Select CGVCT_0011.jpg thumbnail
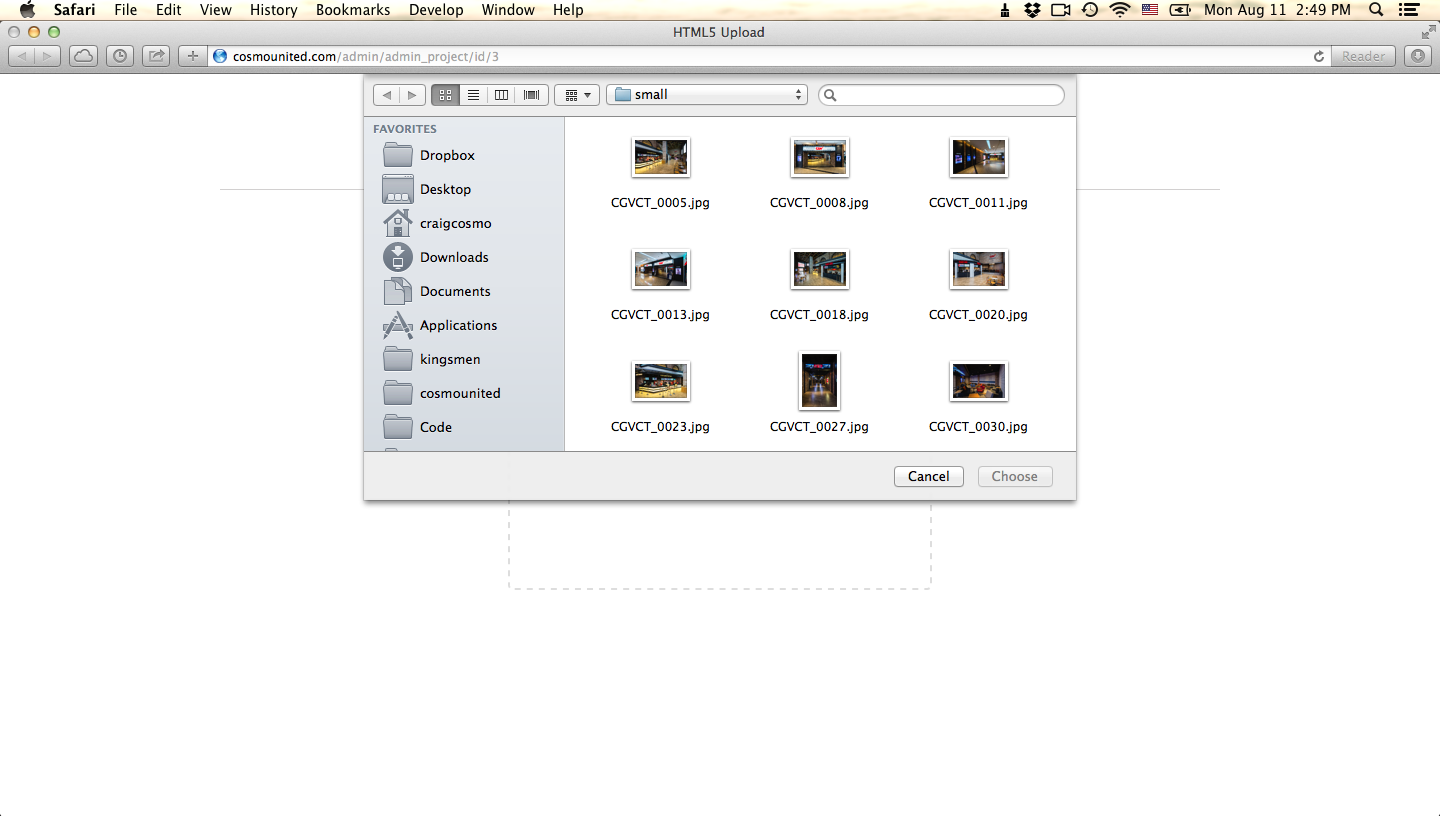 [978, 157]
